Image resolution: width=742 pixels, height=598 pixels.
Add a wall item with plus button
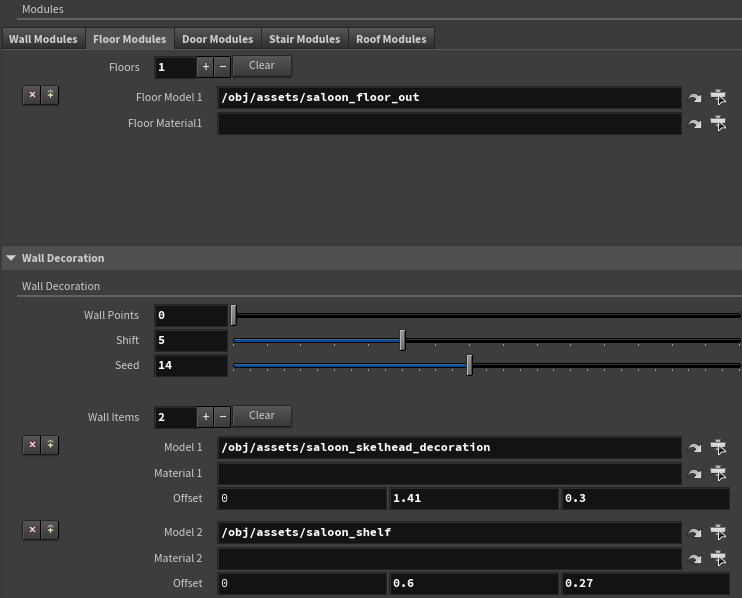[205, 417]
